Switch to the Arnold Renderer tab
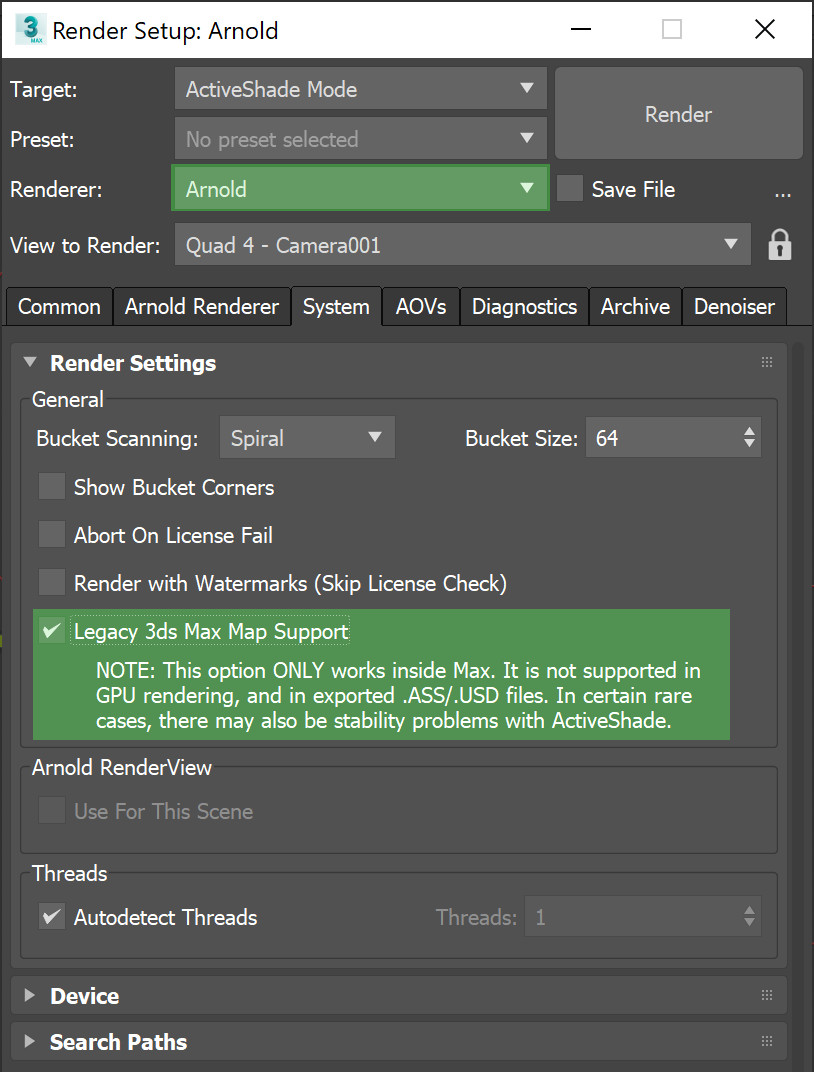 pyautogui.click(x=202, y=306)
